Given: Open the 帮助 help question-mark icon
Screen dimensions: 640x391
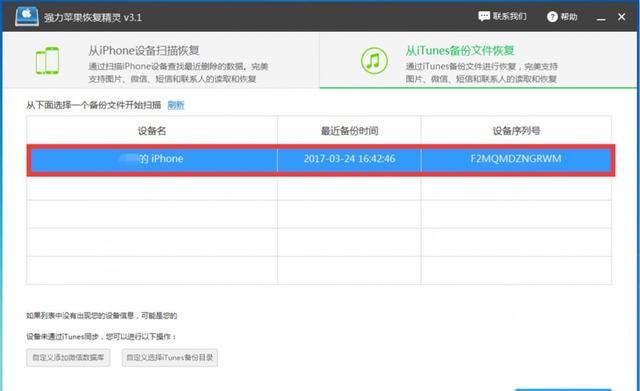Looking at the screenshot, I should [x=552, y=17].
